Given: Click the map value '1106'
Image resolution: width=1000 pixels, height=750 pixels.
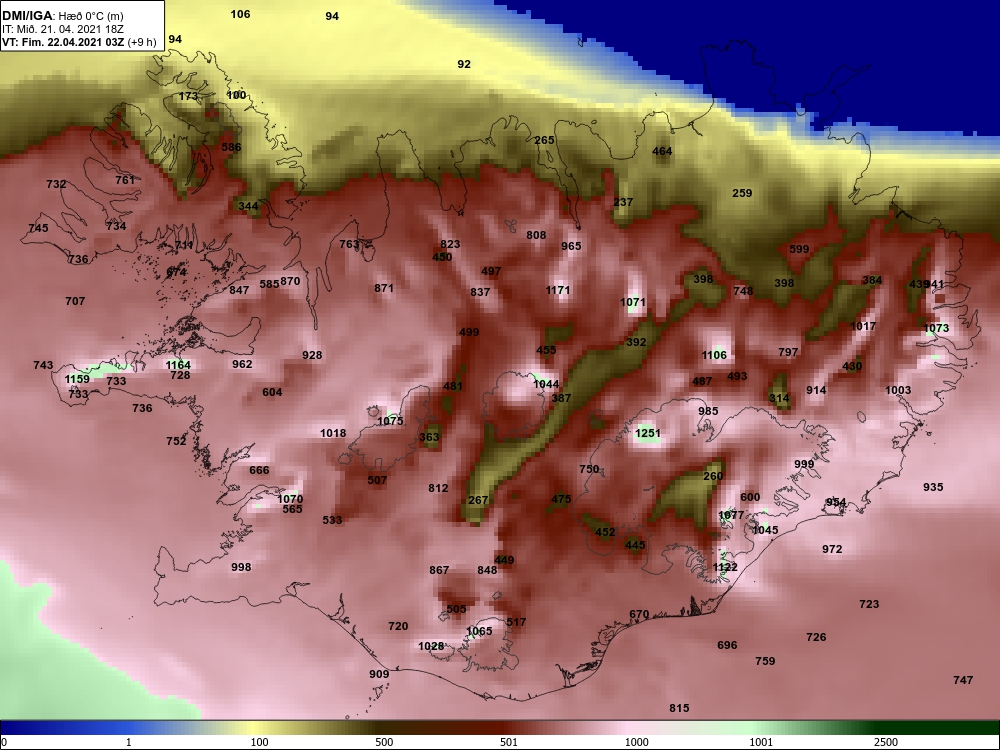Looking at the screenshot, I should 714,355.
